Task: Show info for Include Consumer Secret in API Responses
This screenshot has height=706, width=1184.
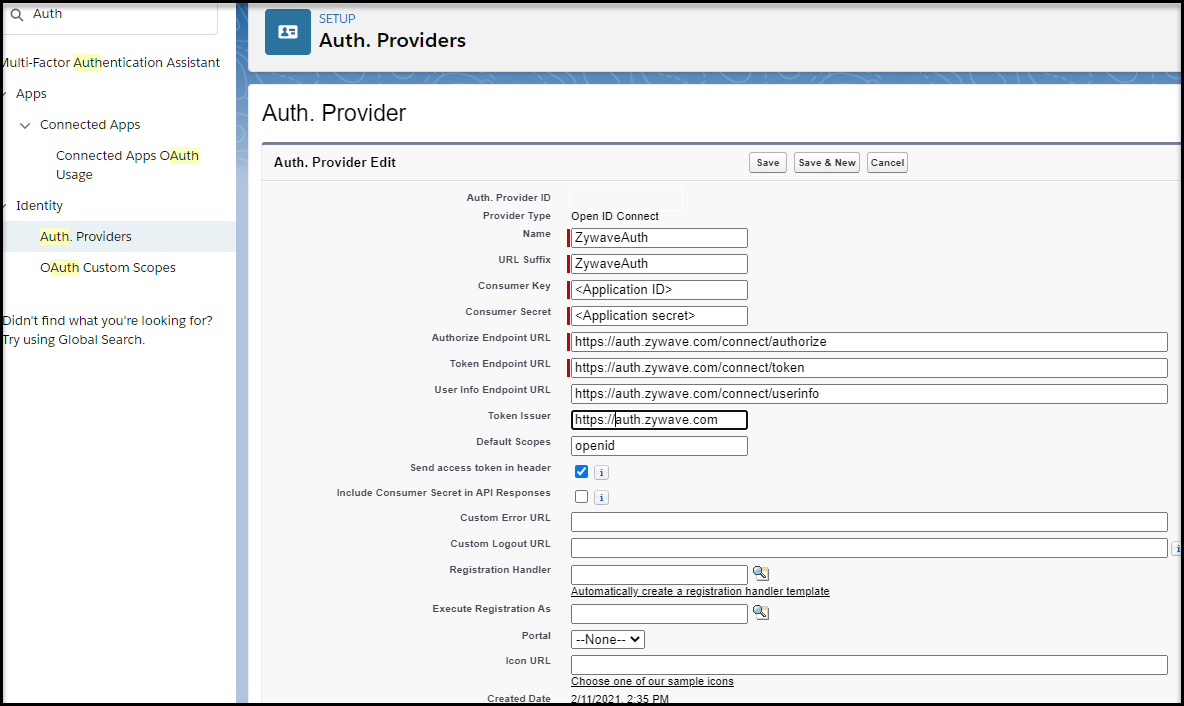Action: pos(601,498)
